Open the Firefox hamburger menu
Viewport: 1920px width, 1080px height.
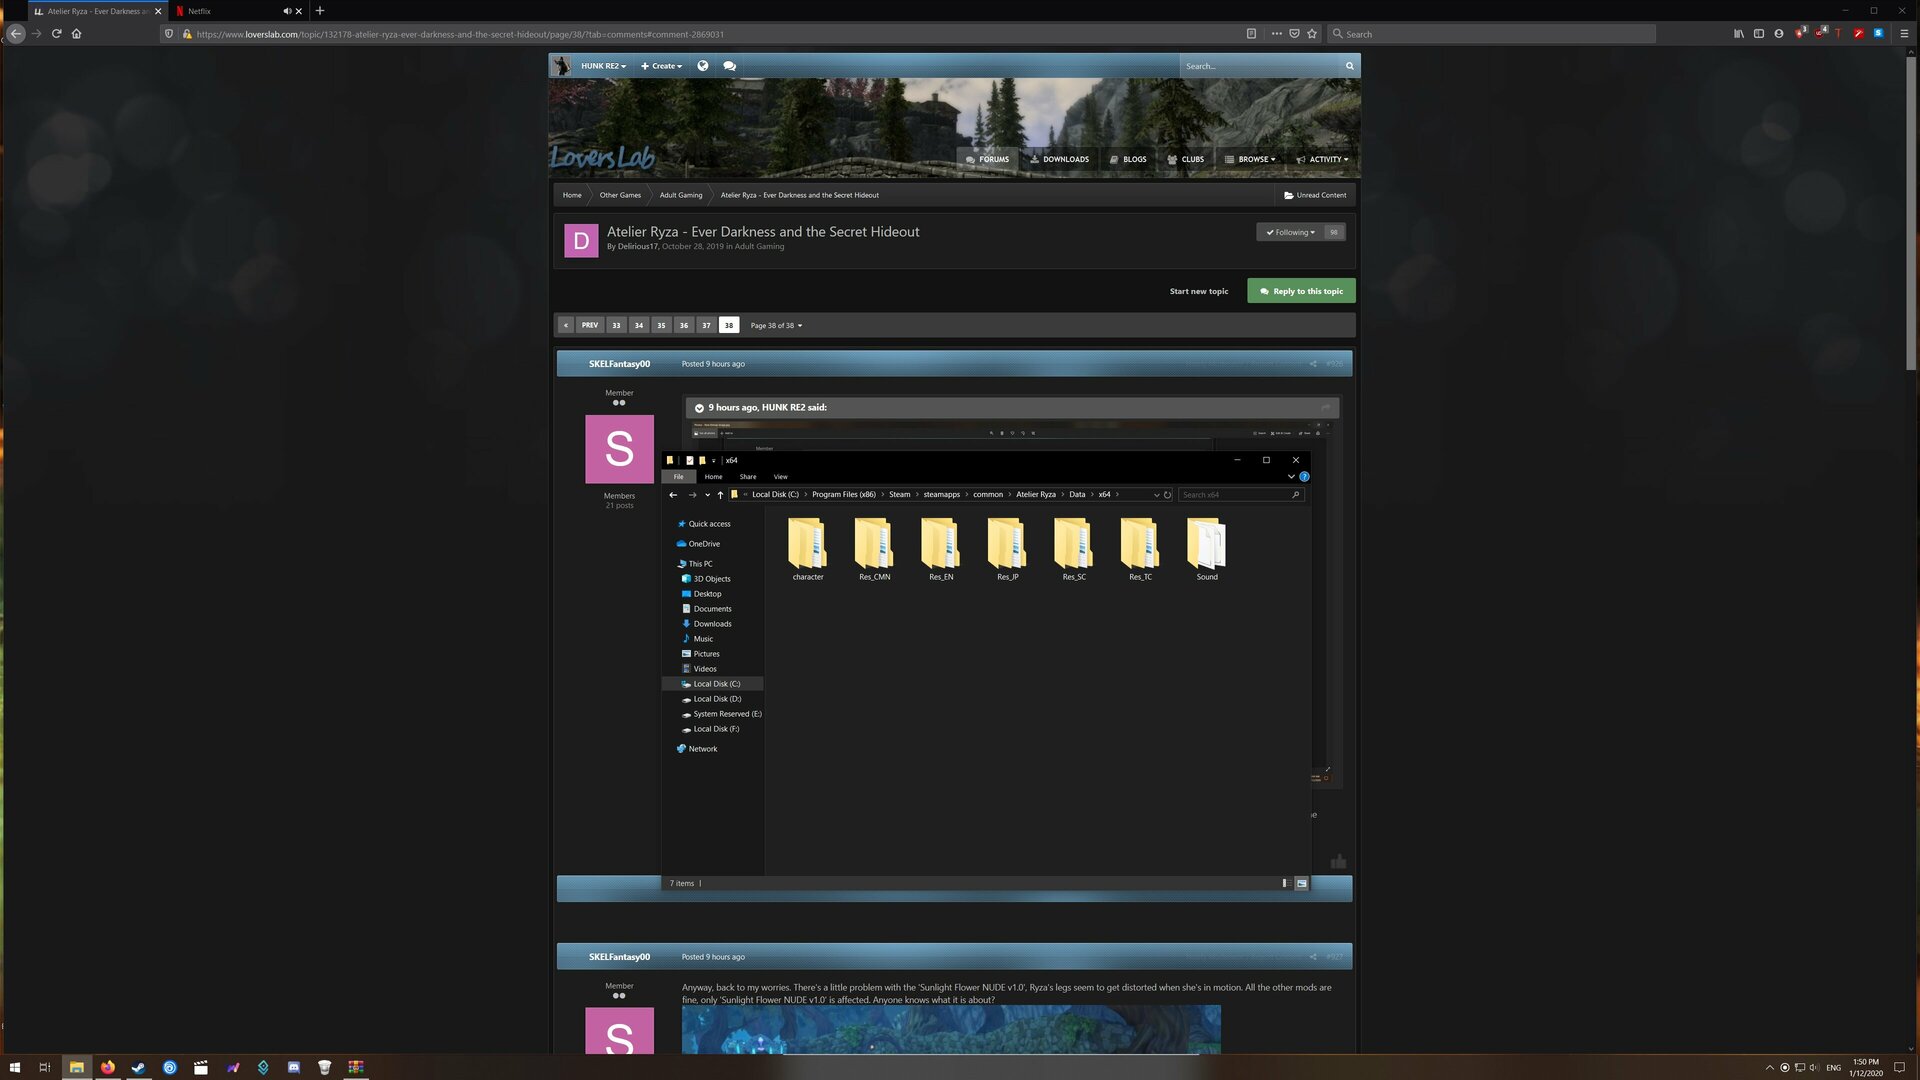(x=1904, y=34)
